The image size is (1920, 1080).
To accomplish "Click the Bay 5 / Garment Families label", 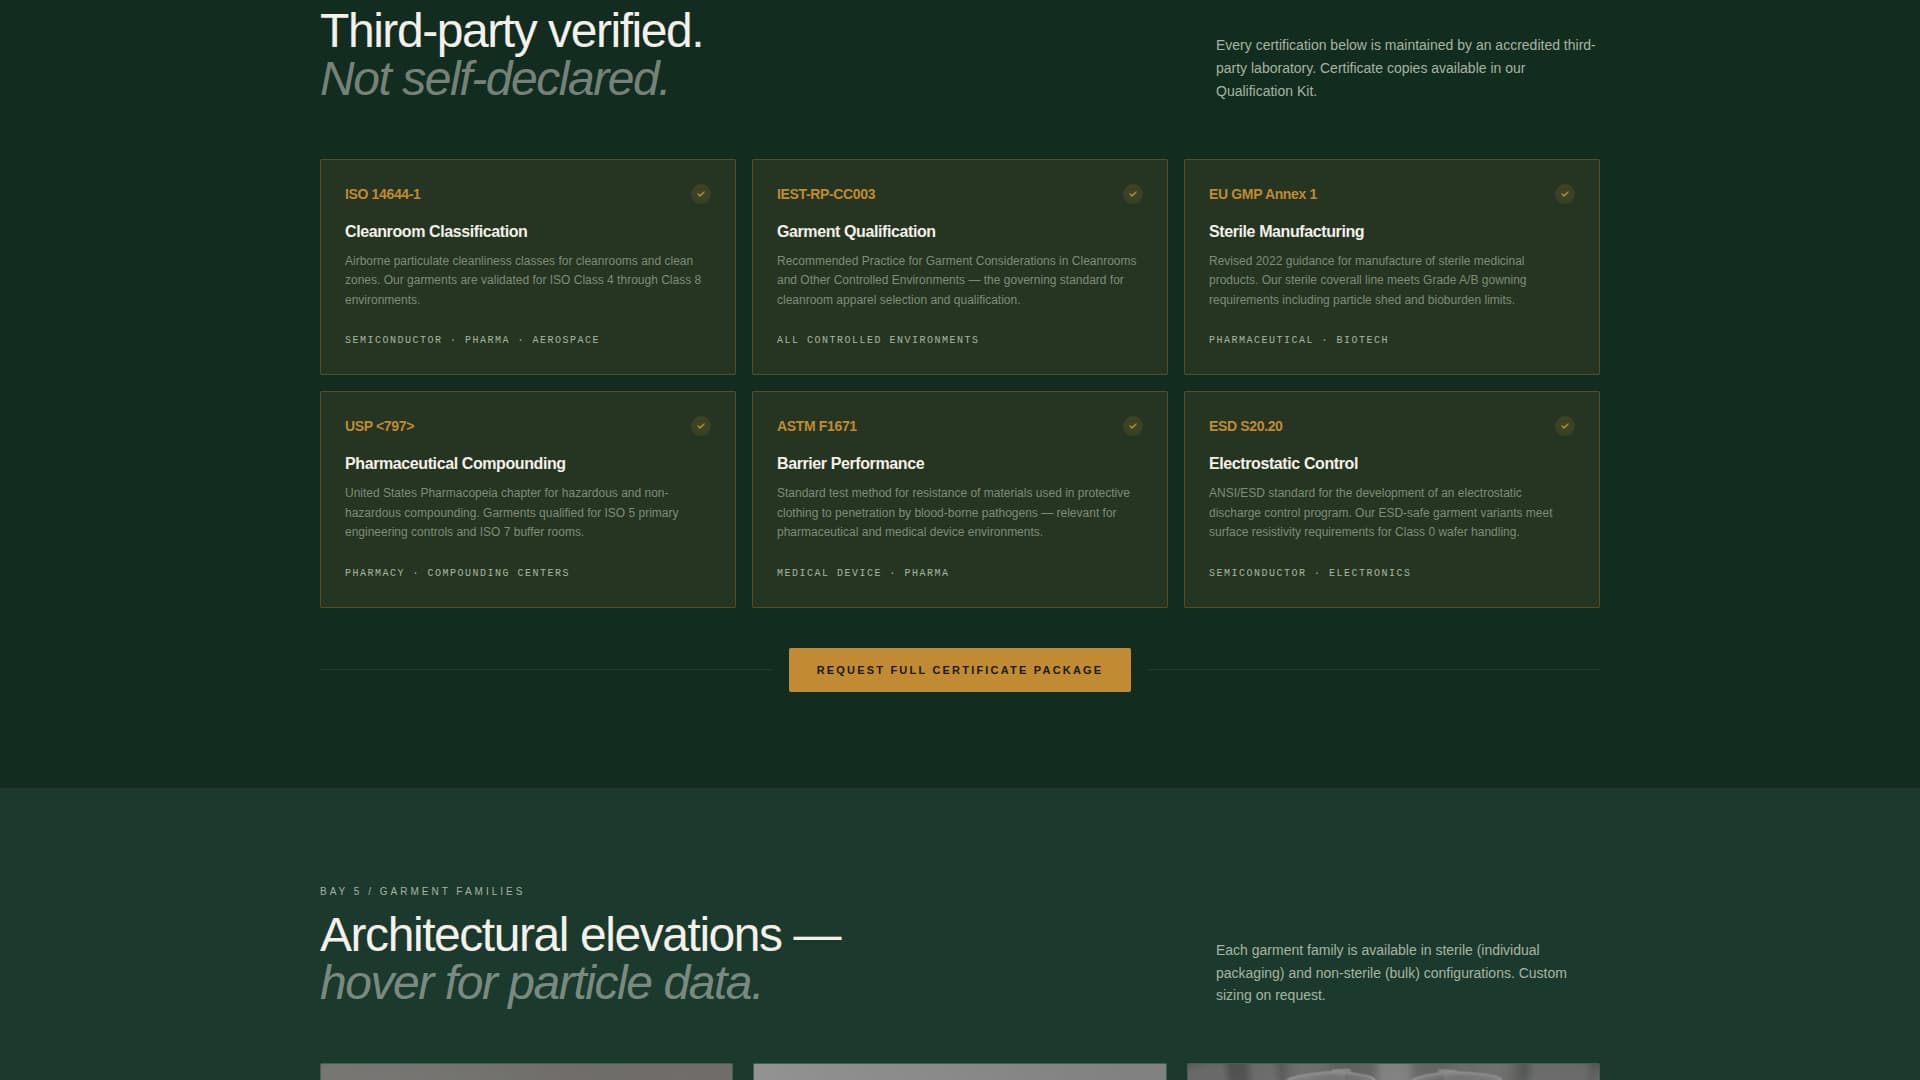I will click(x=422, y=891).
